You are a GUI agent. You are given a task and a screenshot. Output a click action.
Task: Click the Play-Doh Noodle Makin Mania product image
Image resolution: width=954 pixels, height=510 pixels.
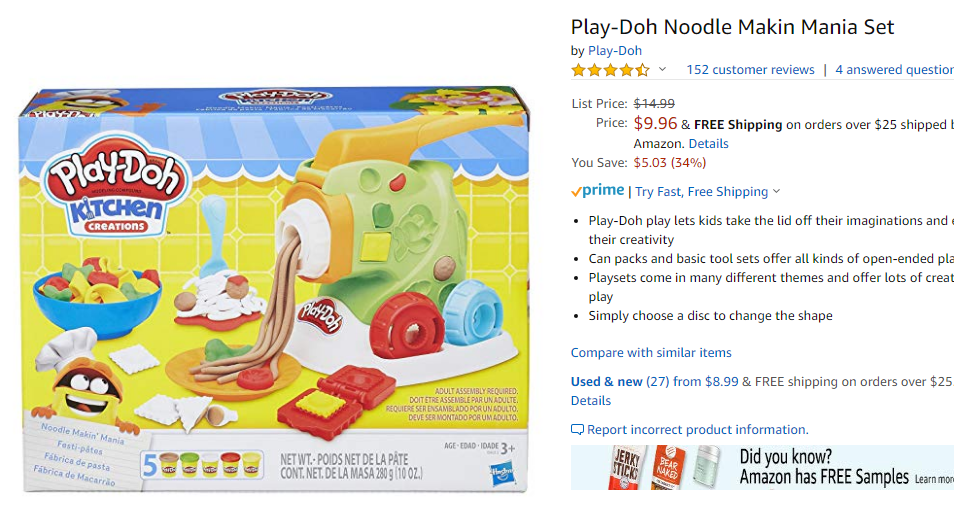[x=275, y=290]
